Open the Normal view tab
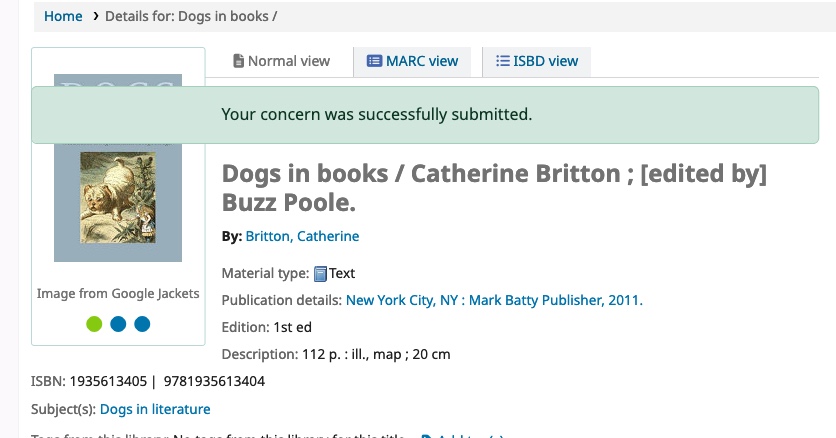 280,61
